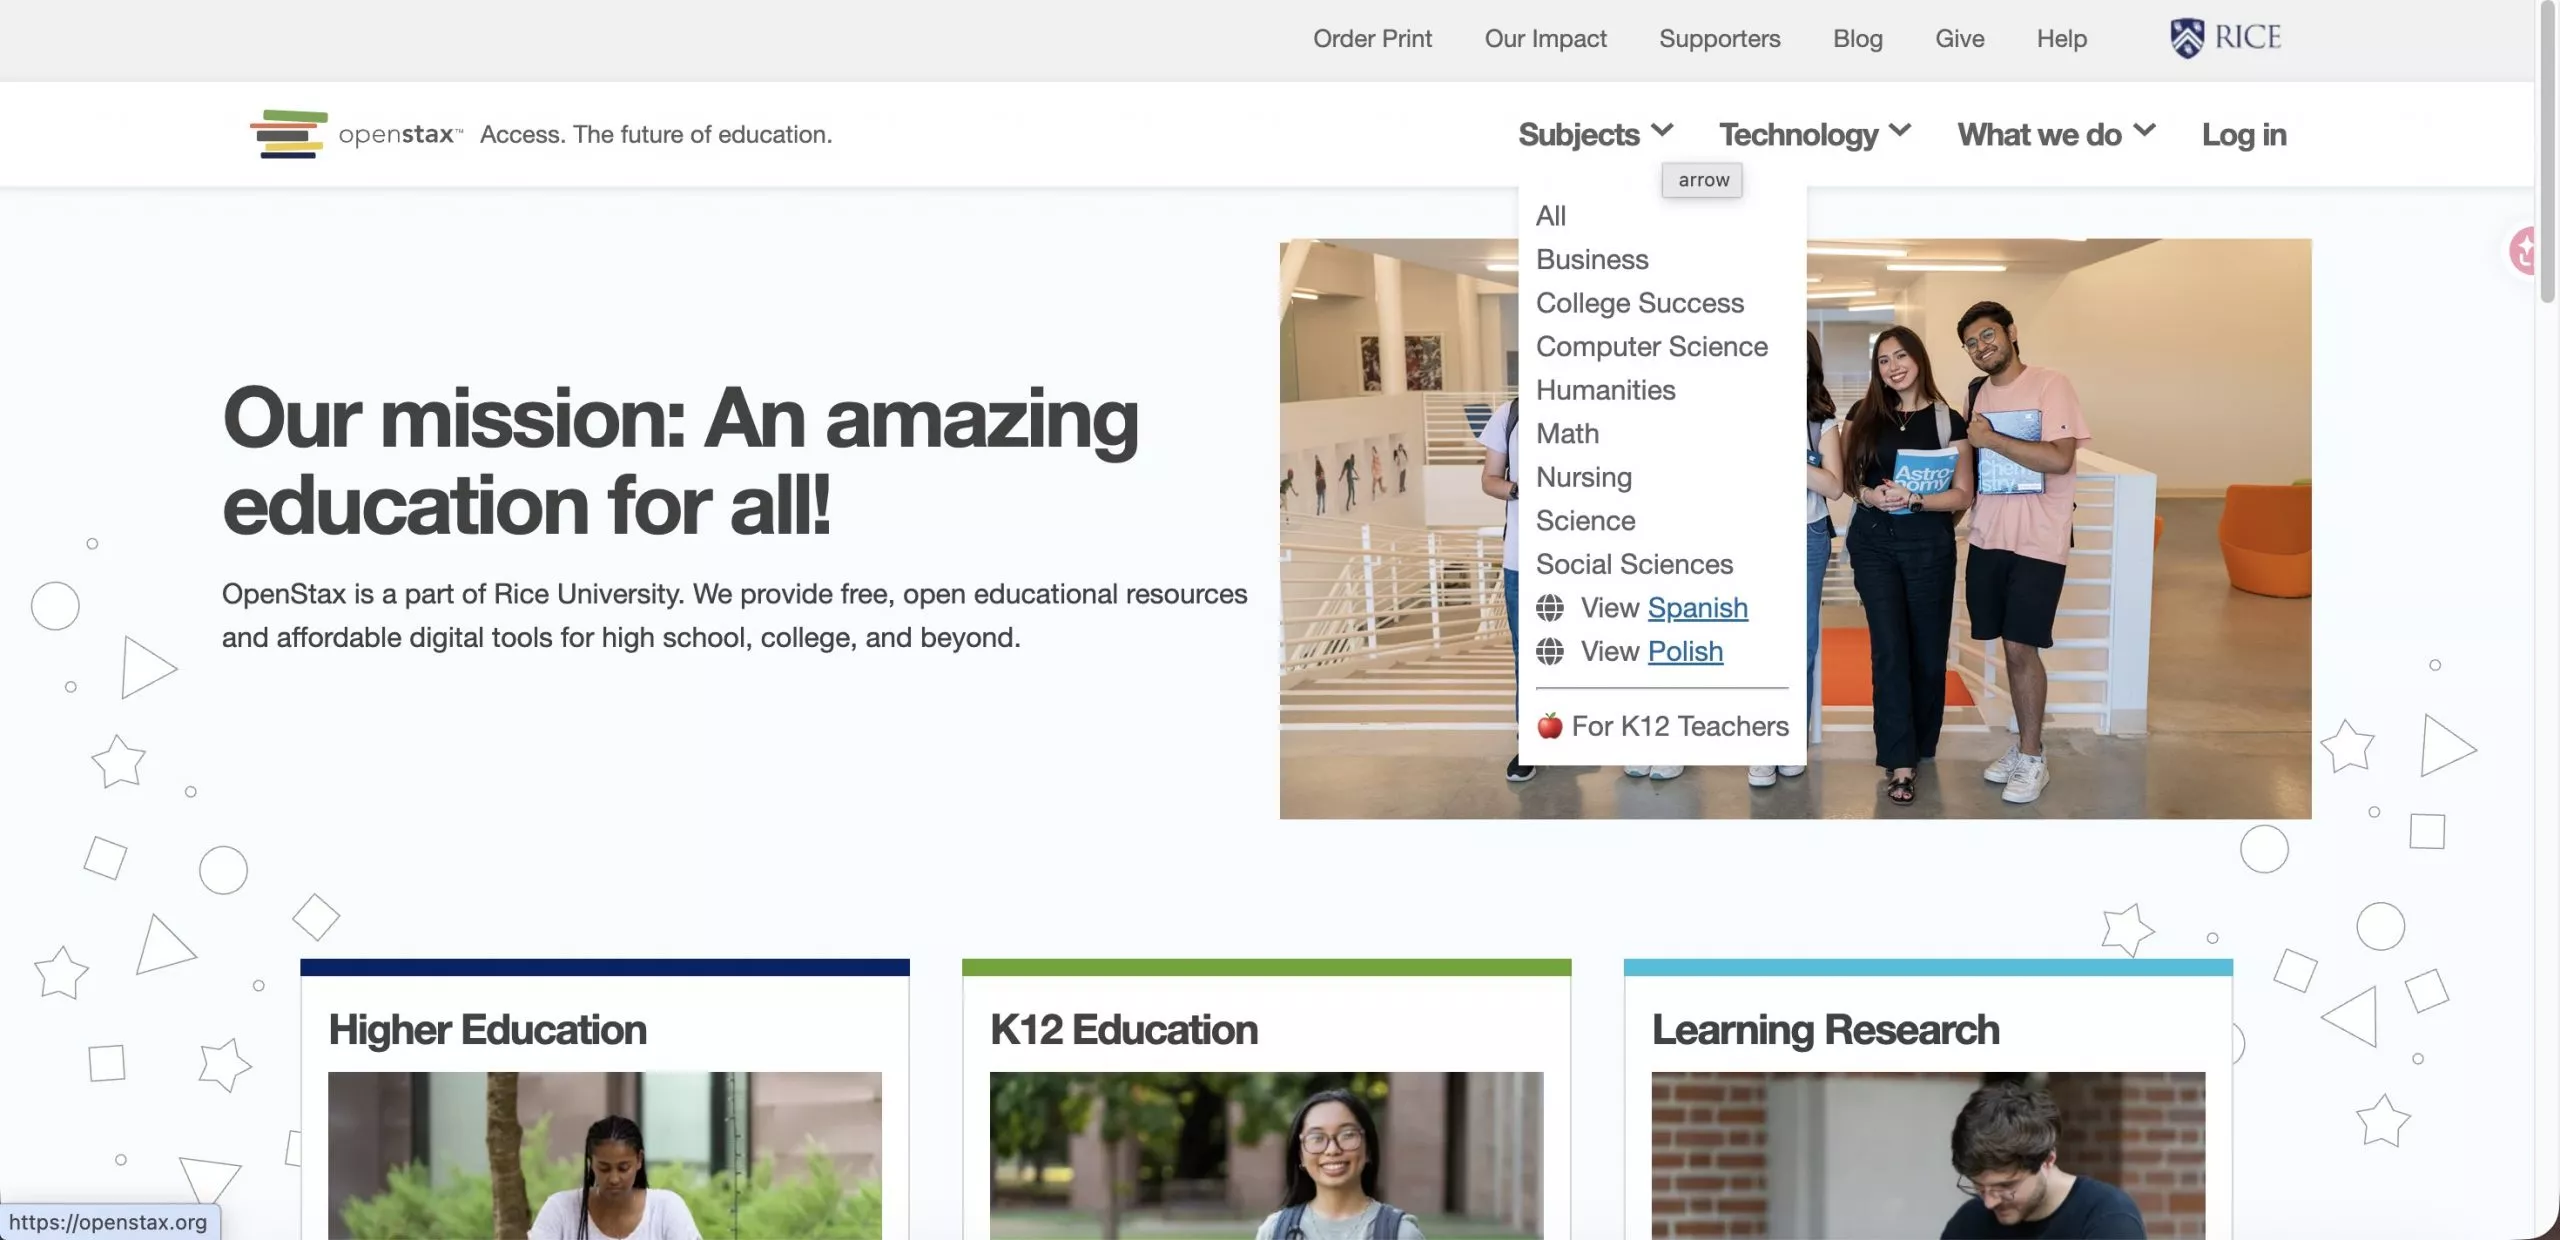This screenshot has height=1240, width=2560.
Task: Expand the Technology menu chevron
Action: [1901, 131]
